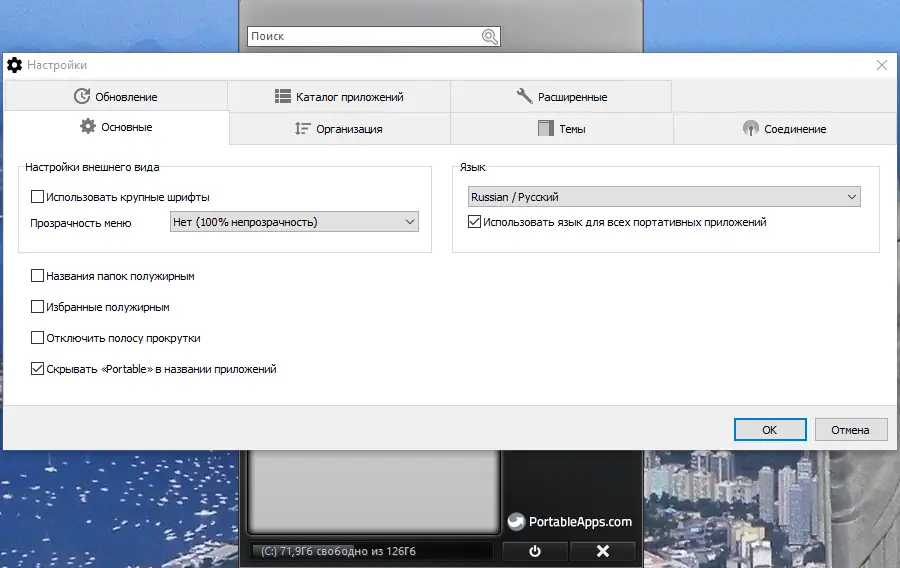Switch to the Организация tab
900x568 pixels.
click(x=339, y=129)
